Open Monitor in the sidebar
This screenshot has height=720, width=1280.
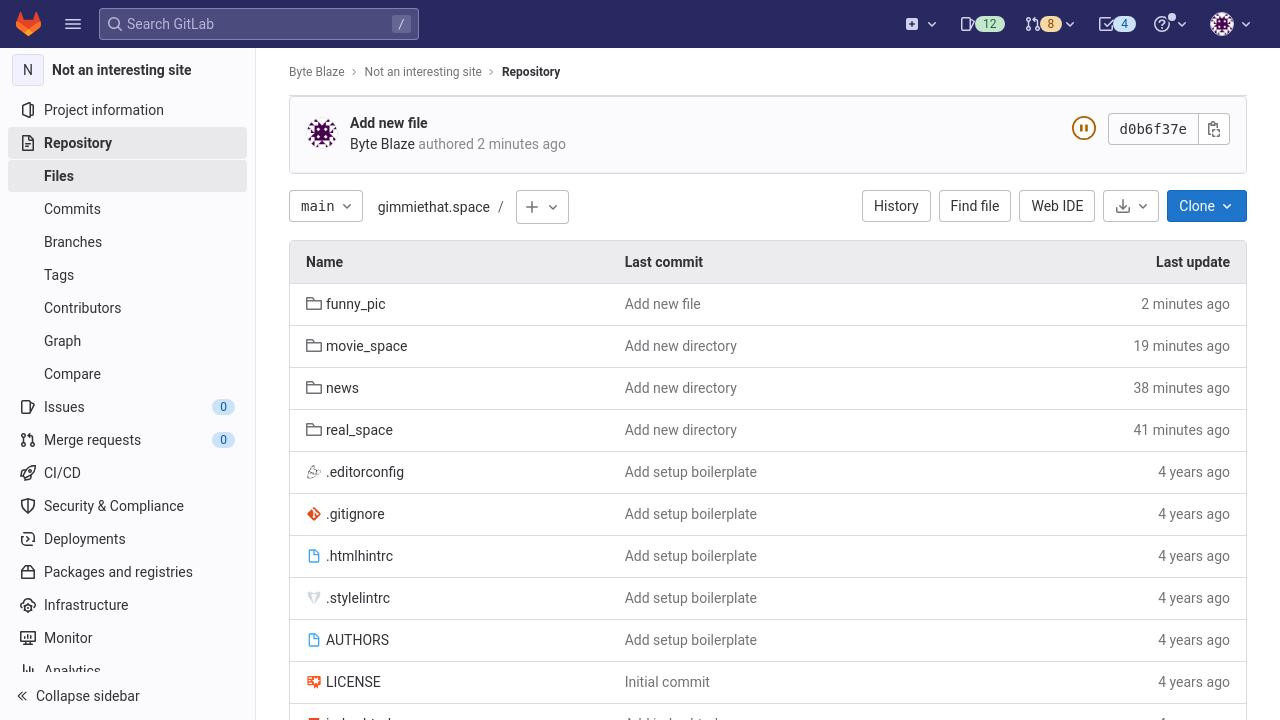[127, 638]
